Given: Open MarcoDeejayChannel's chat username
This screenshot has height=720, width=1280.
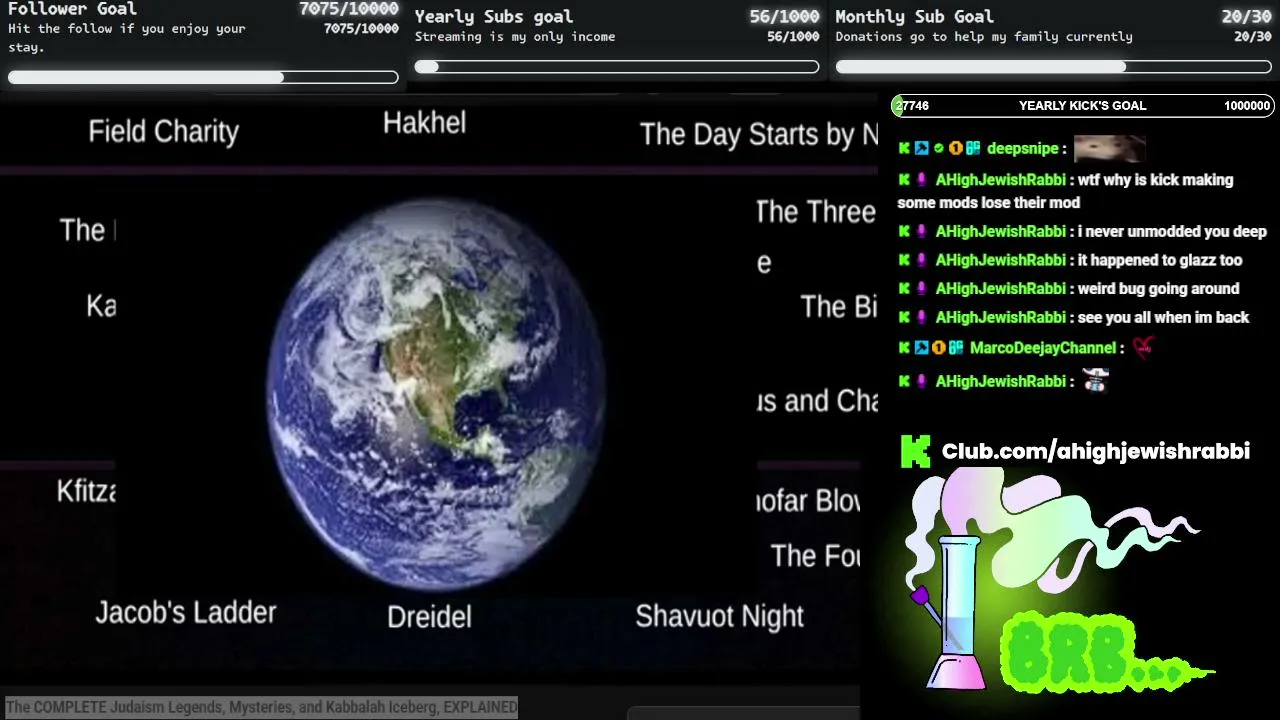Looking at the screenshot, I should point(1042,348).
